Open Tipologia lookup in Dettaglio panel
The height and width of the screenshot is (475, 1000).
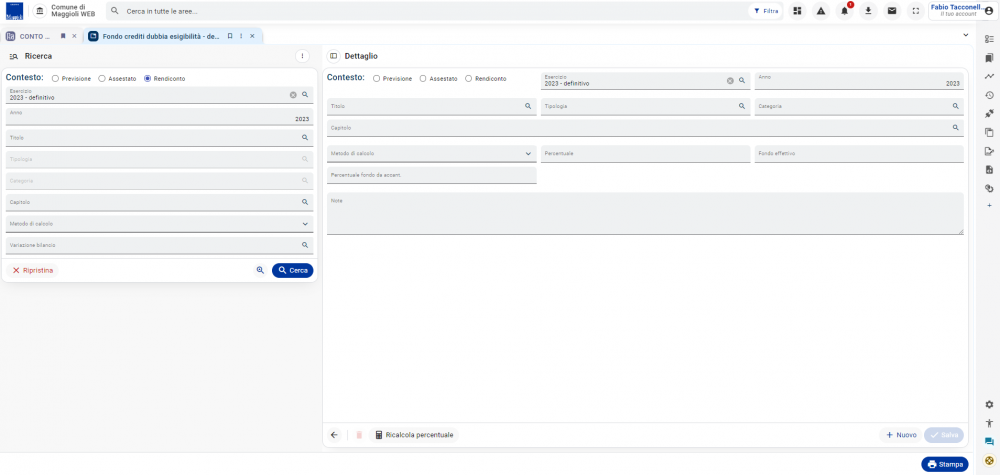pyautogui.click(x=742, y=106)
